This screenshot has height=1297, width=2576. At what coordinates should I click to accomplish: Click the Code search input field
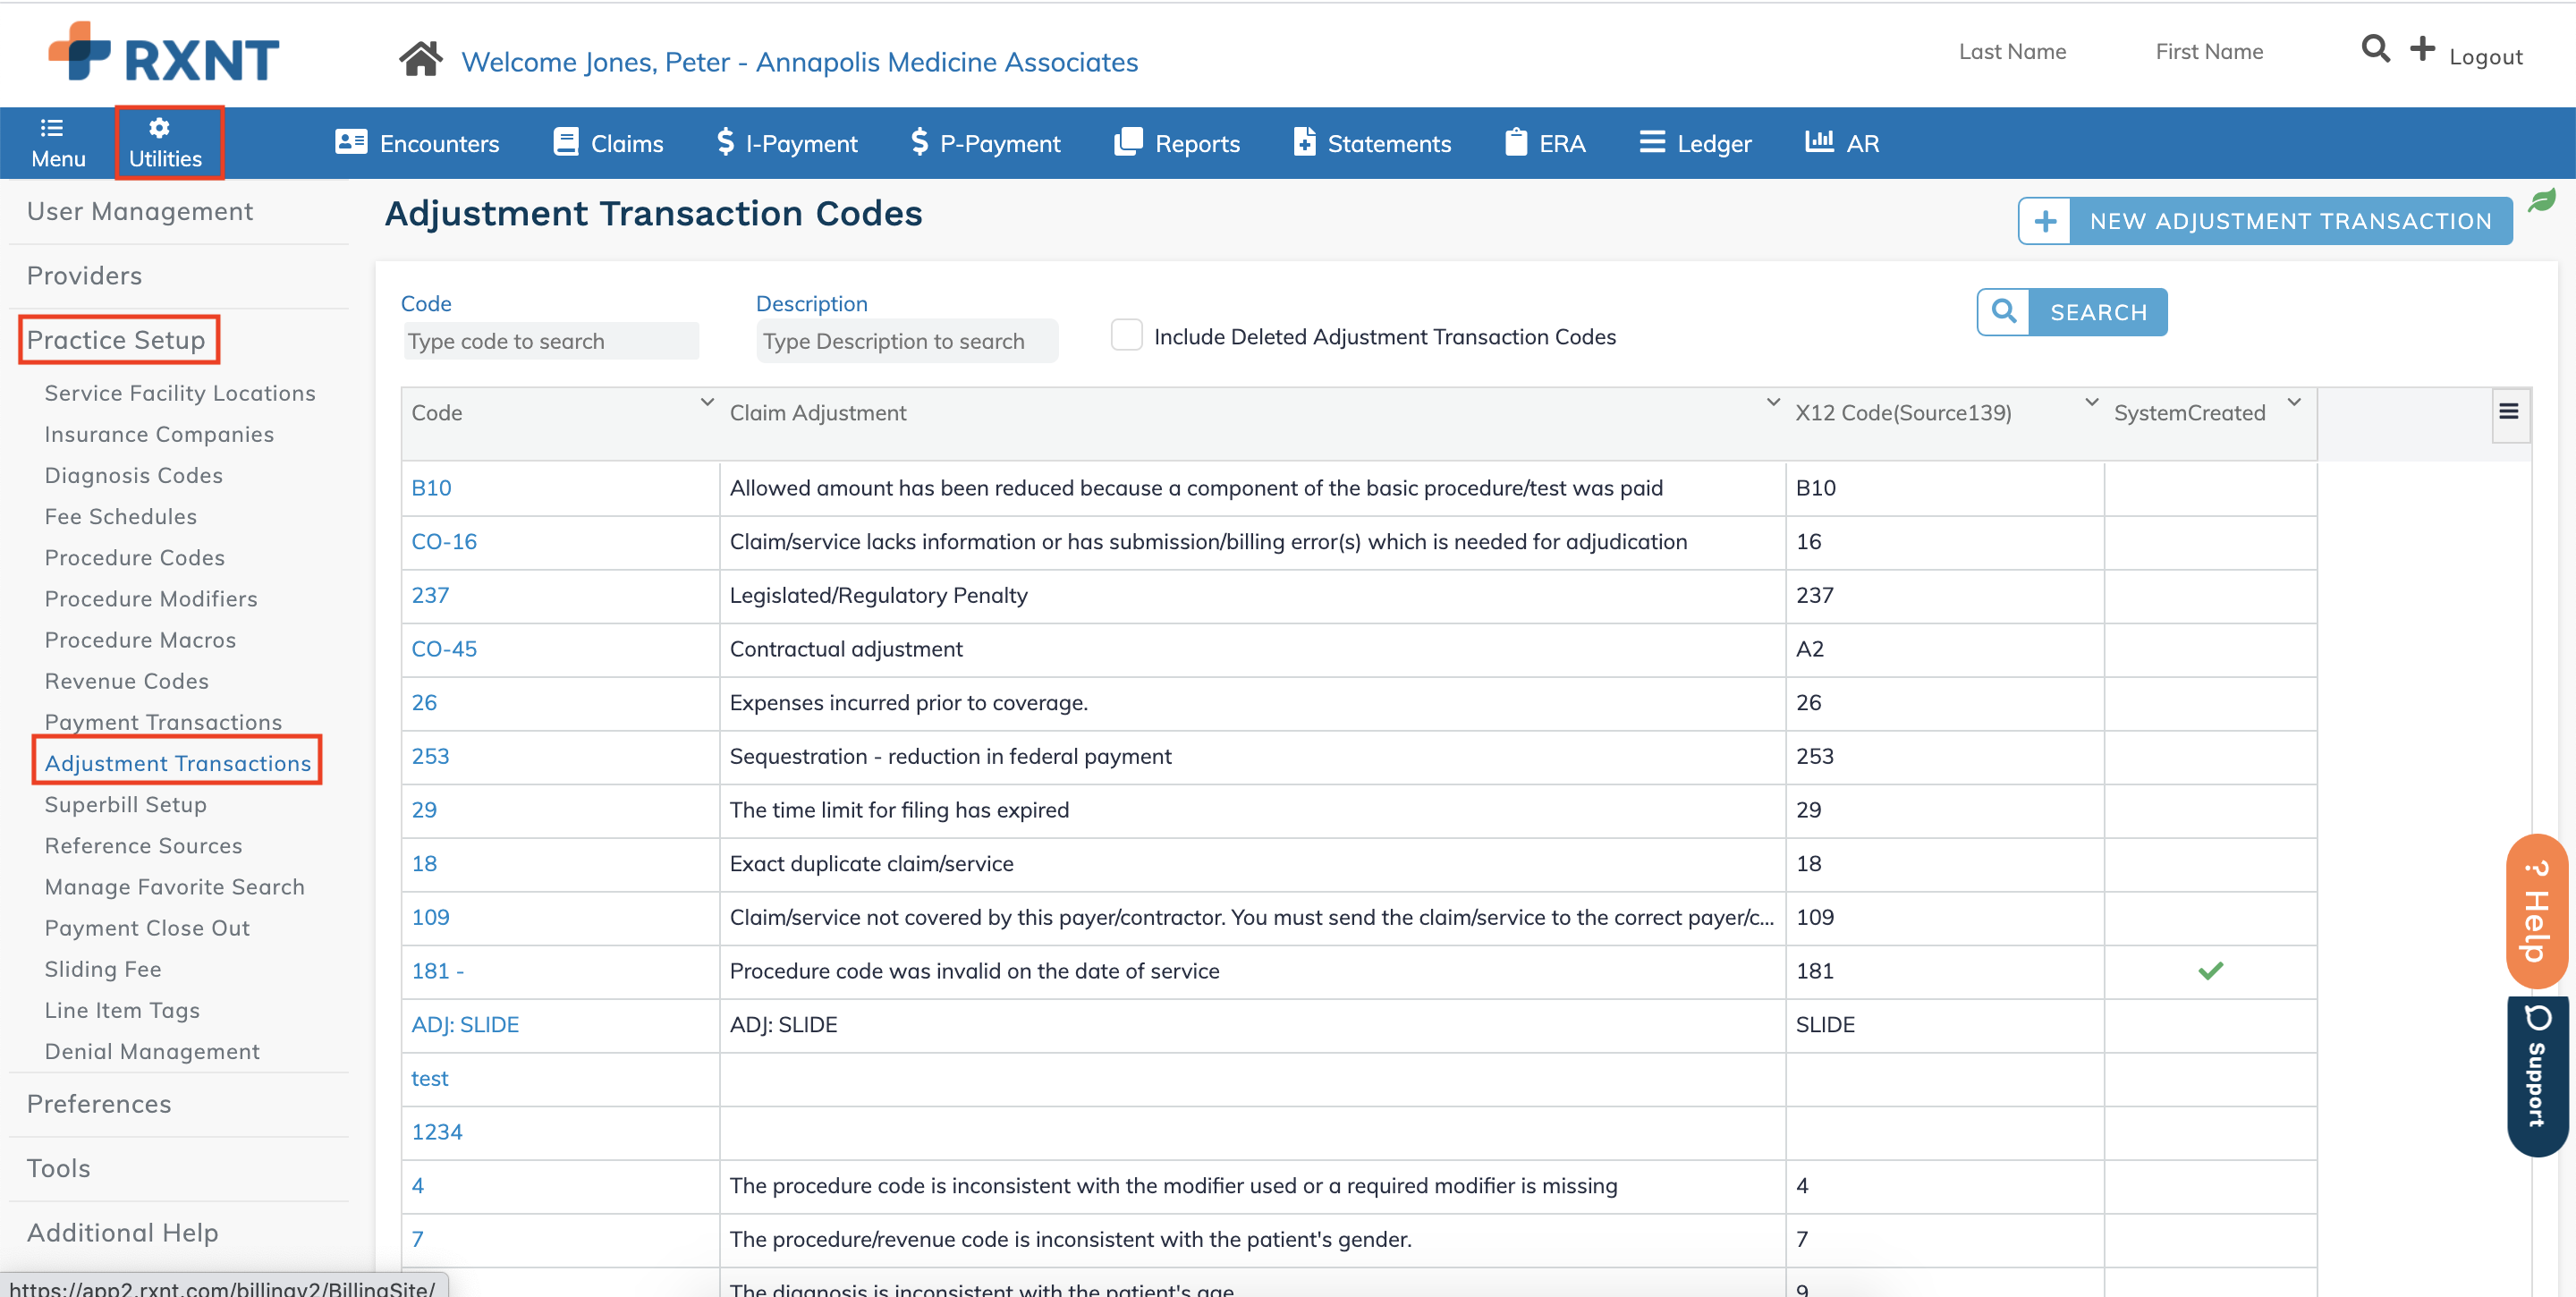(x=551, y=341)
